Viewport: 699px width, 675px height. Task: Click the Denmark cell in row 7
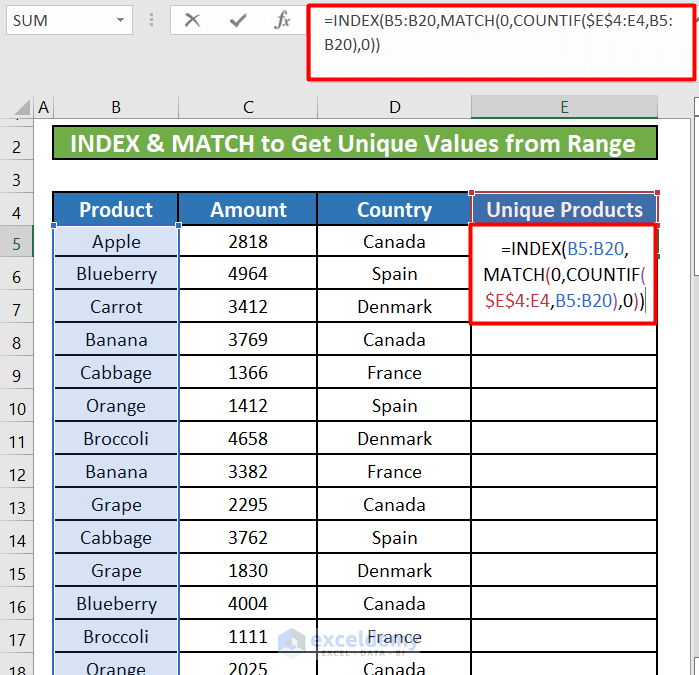coord(394,307)
